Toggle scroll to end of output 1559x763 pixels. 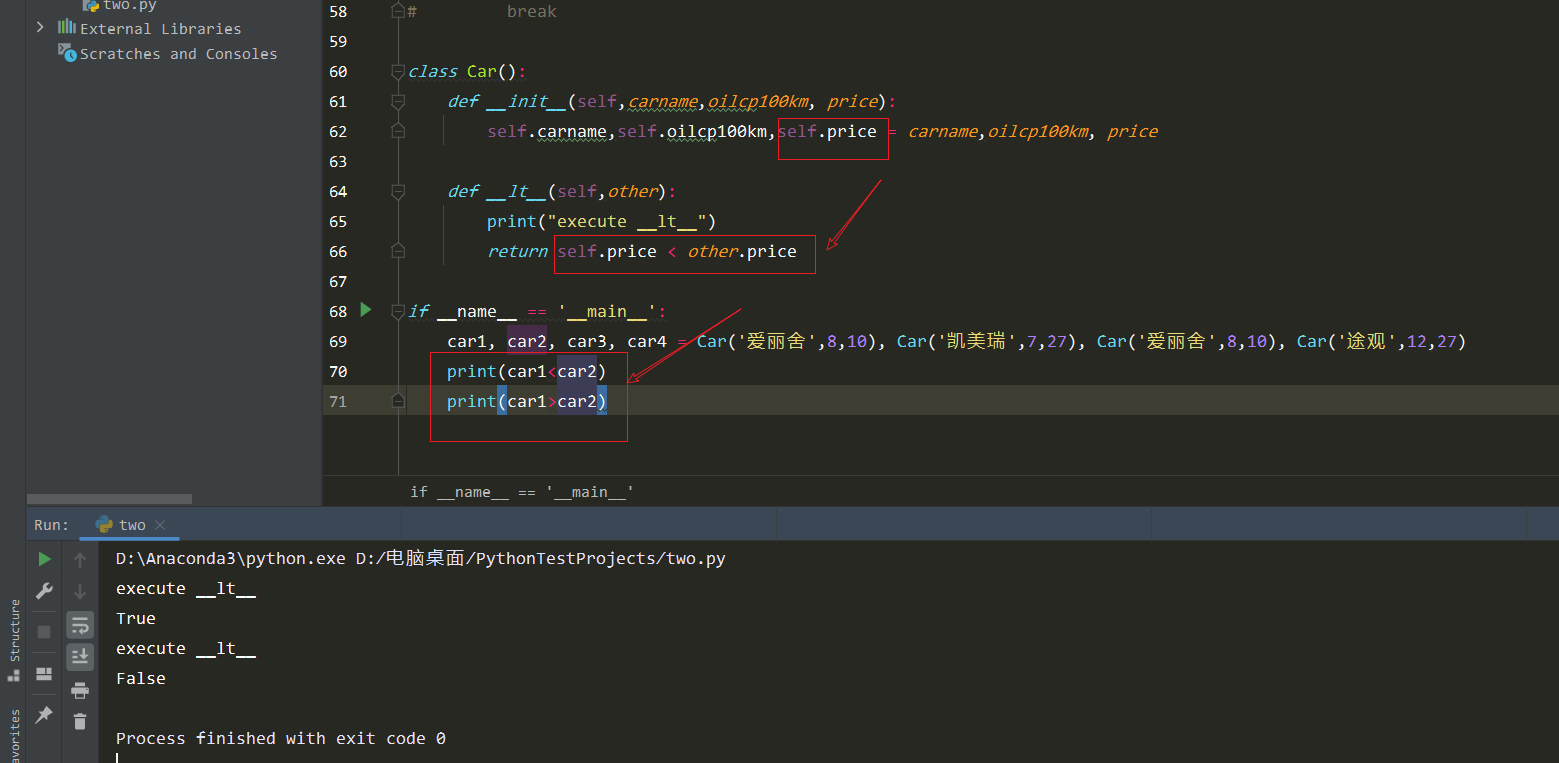click(80, 657)
